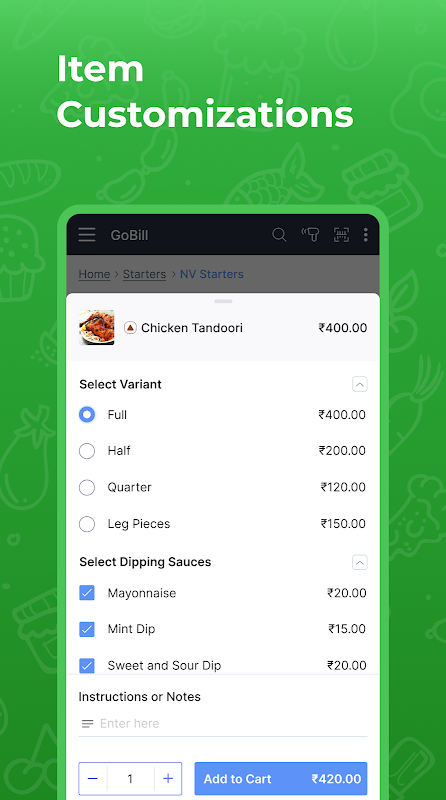Screen dimensions: 446x800
Task: Toggle the Sweet and Sour Dip checkbox
Action: coord(87,665)
